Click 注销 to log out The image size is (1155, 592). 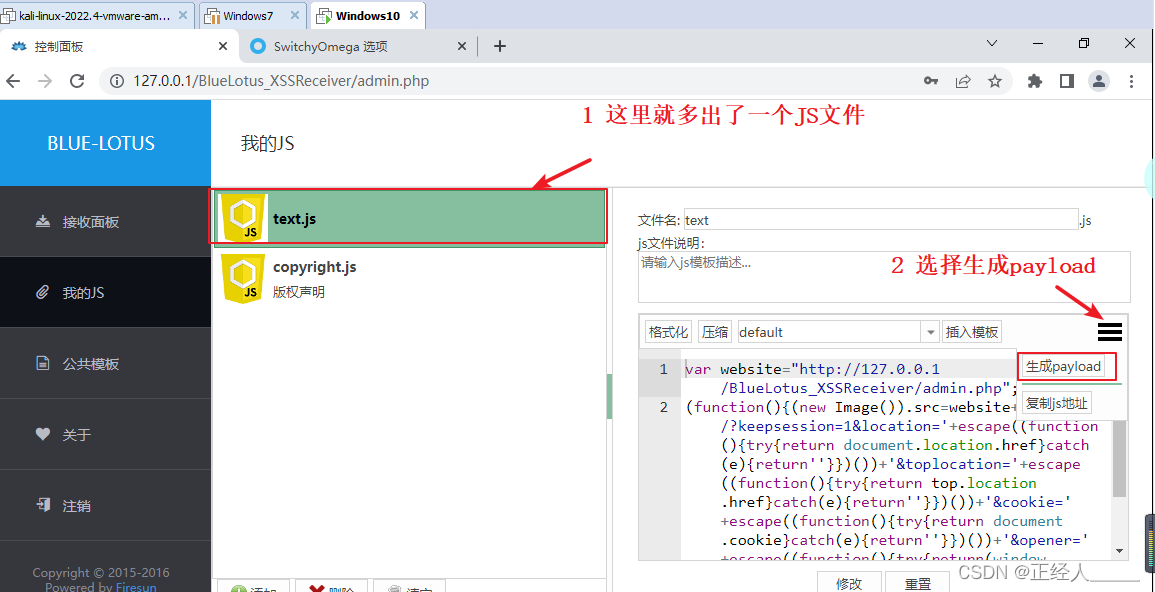[105, 506]
